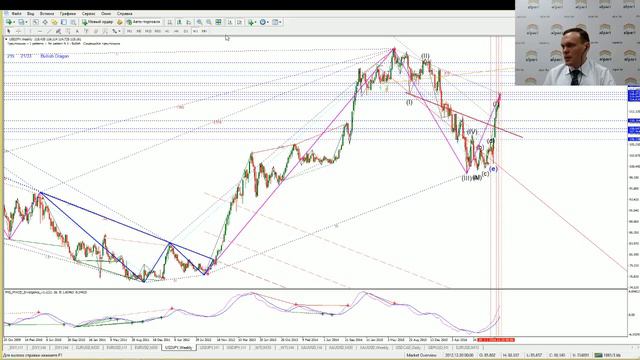The image size is (640, 360).
Task: Switch chart to candlesticks
Action: click(x=179, y=22)
